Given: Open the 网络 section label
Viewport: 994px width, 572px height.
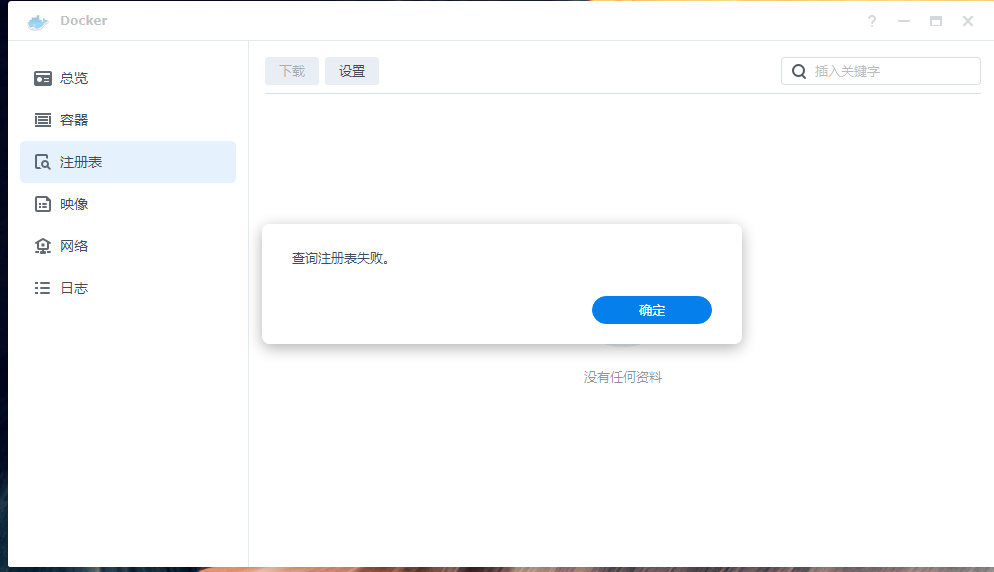Looking at the screenshot, I should point(74,246).
